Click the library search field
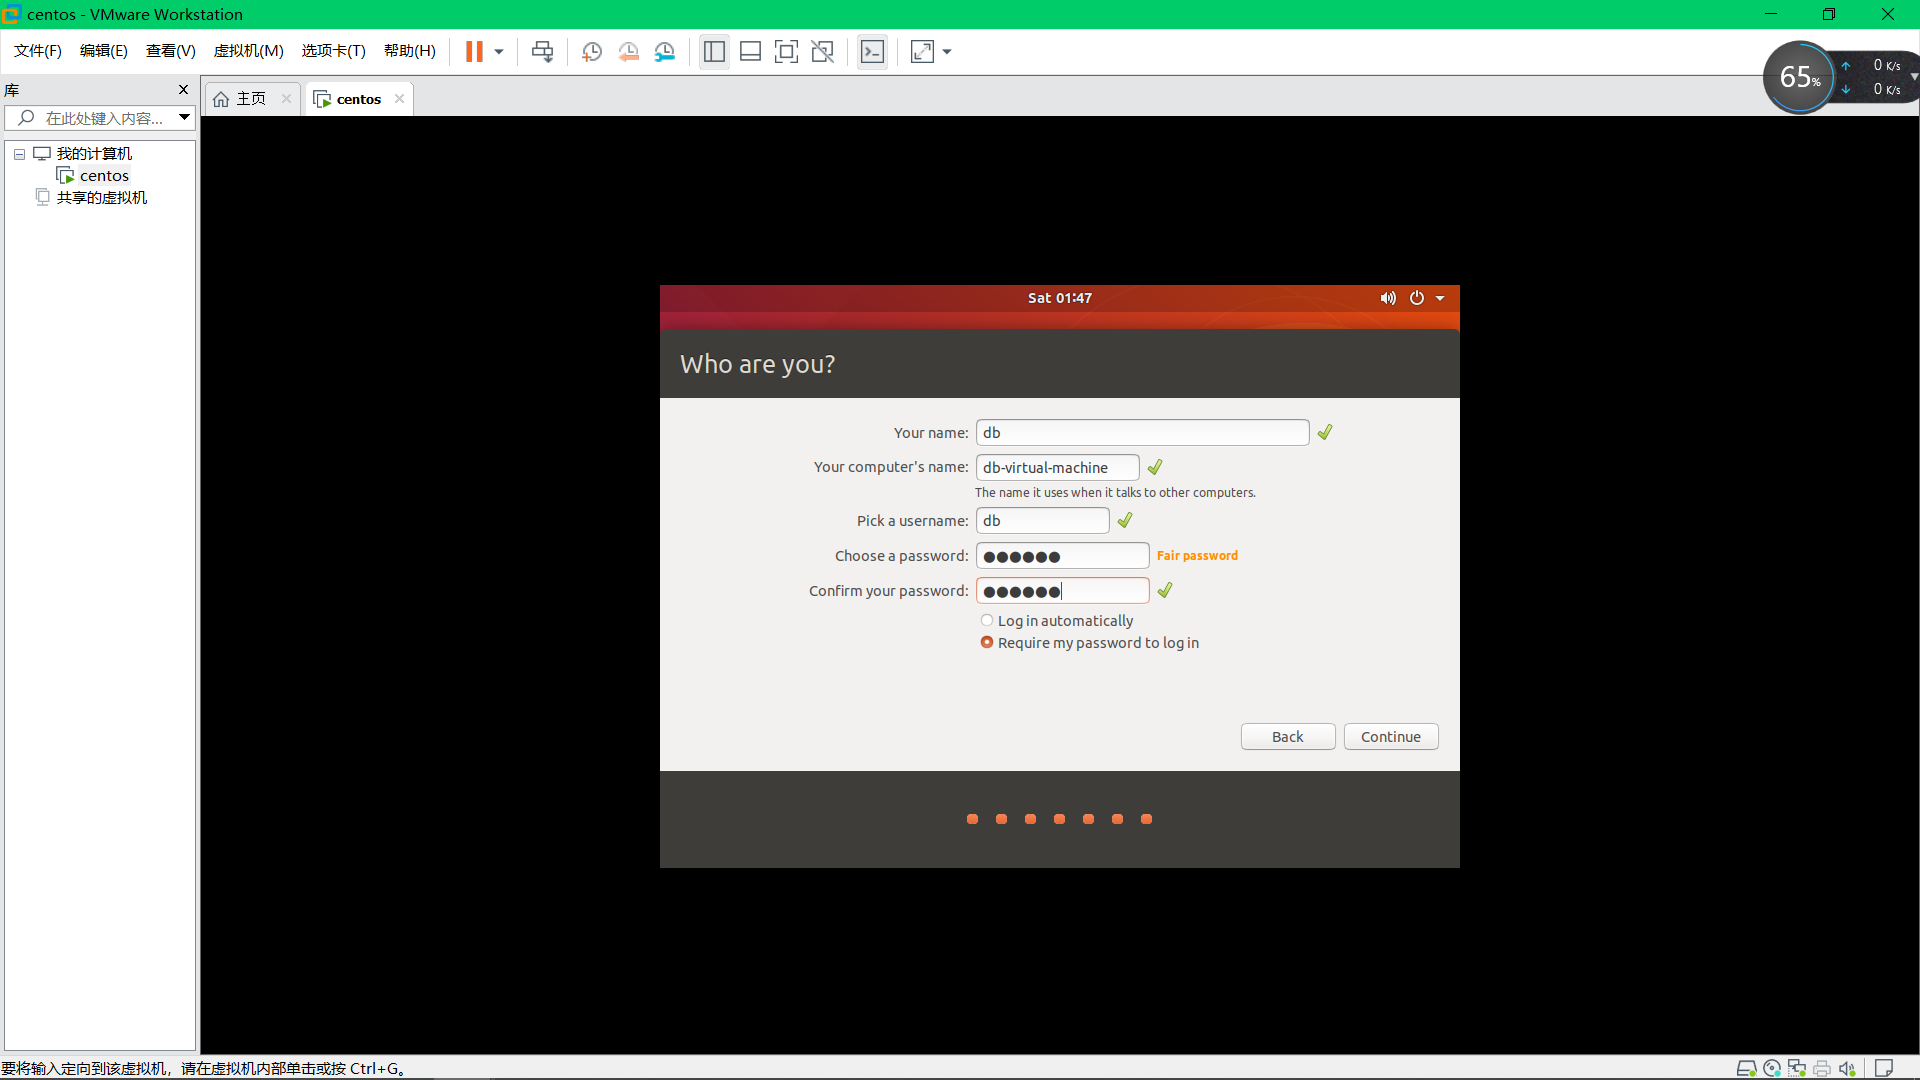The width and height of the screenshot is (1920, 1080). (100, 118)
